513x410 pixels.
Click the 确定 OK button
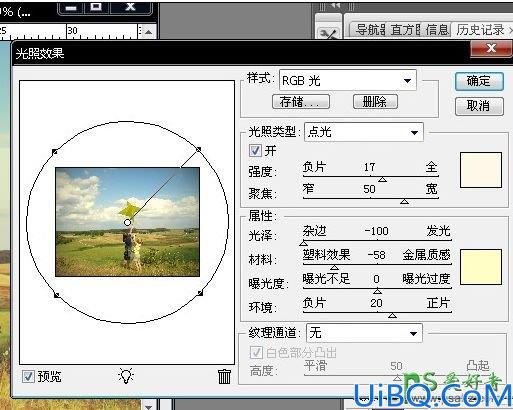tap(479, 81)
